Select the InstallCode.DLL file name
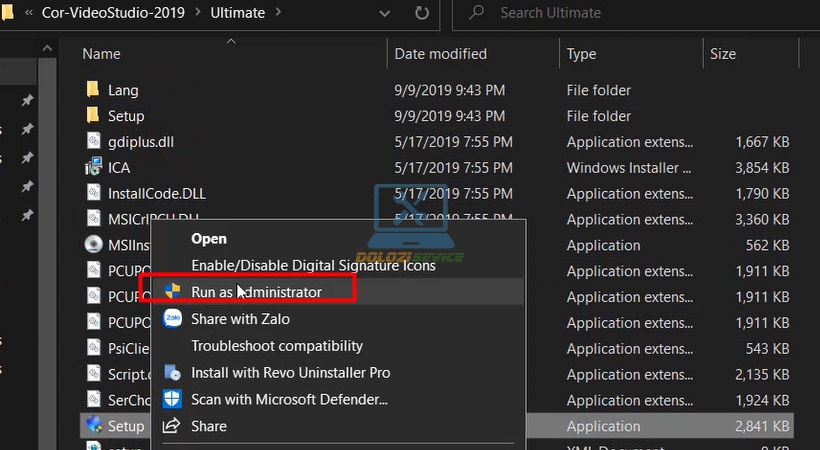The width and height of the screenshot is (820, 450). coord(156,194)
